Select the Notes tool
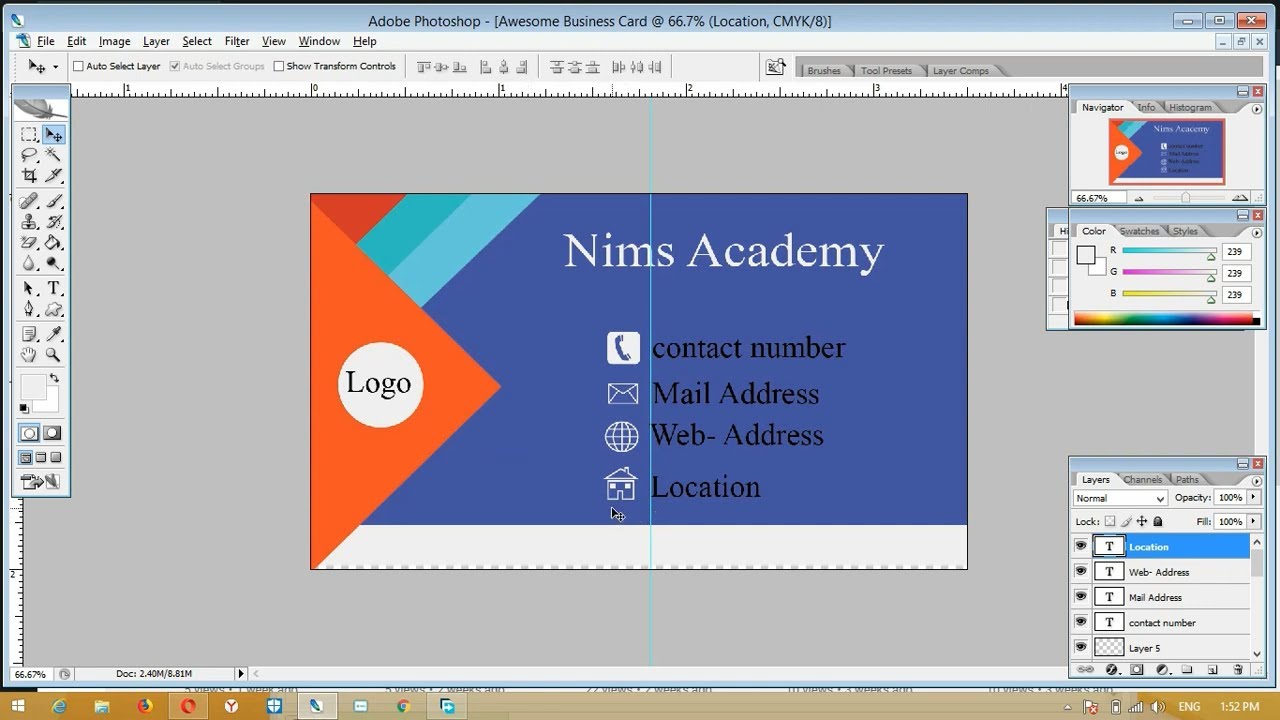This screenshot has width=1280, height=720. 29,334
